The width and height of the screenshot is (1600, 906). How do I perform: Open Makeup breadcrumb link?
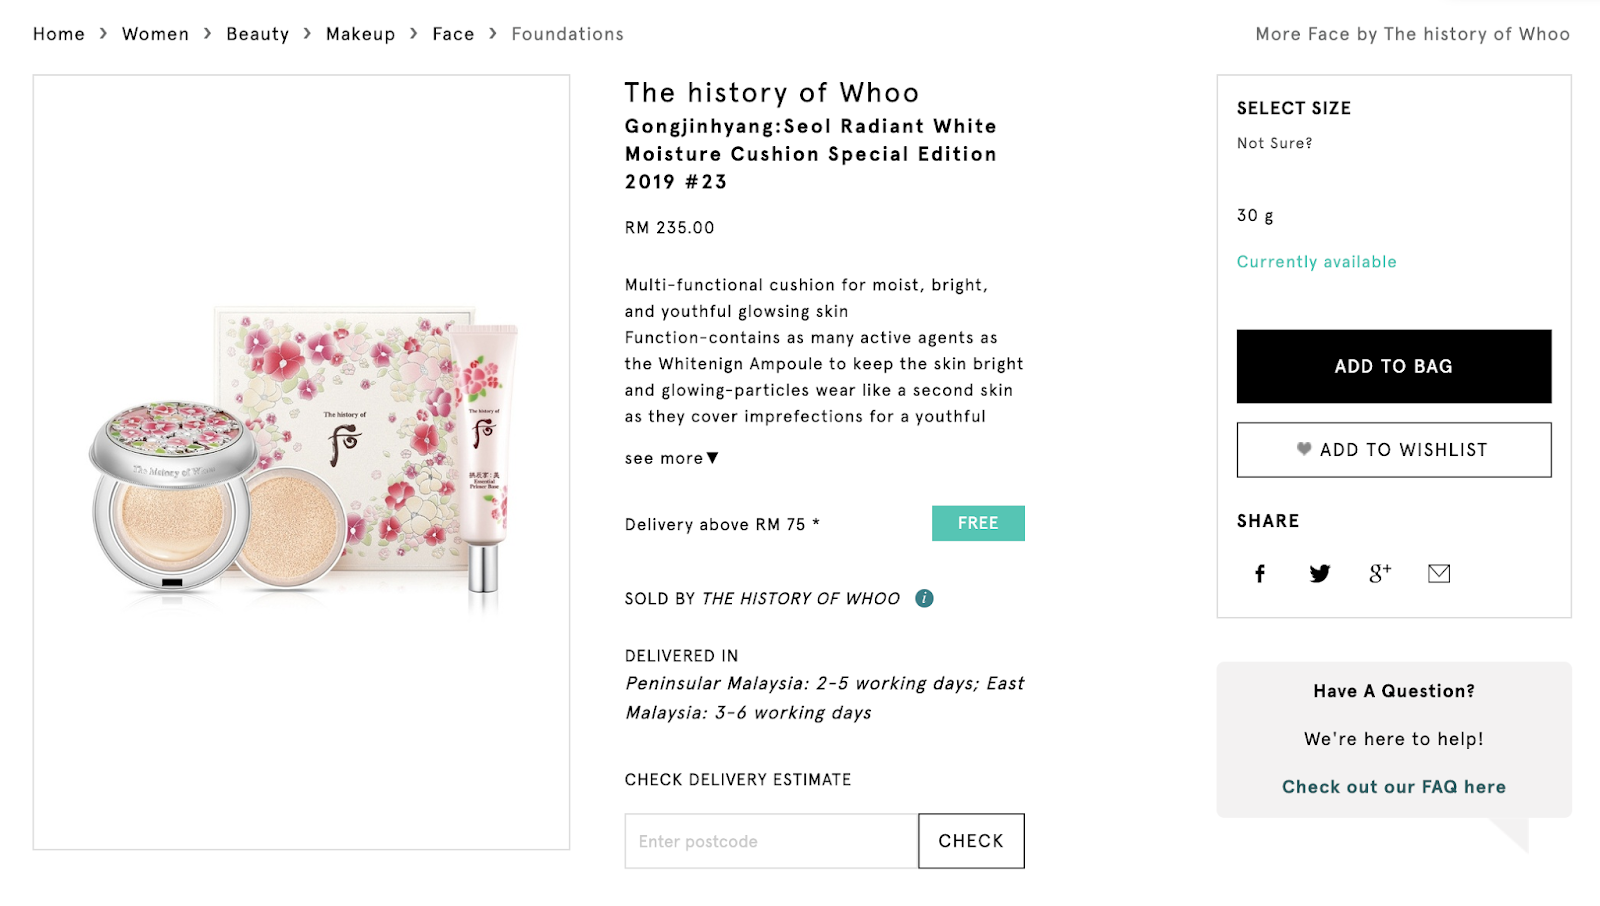pyautogui.click(x=360, y=34)
